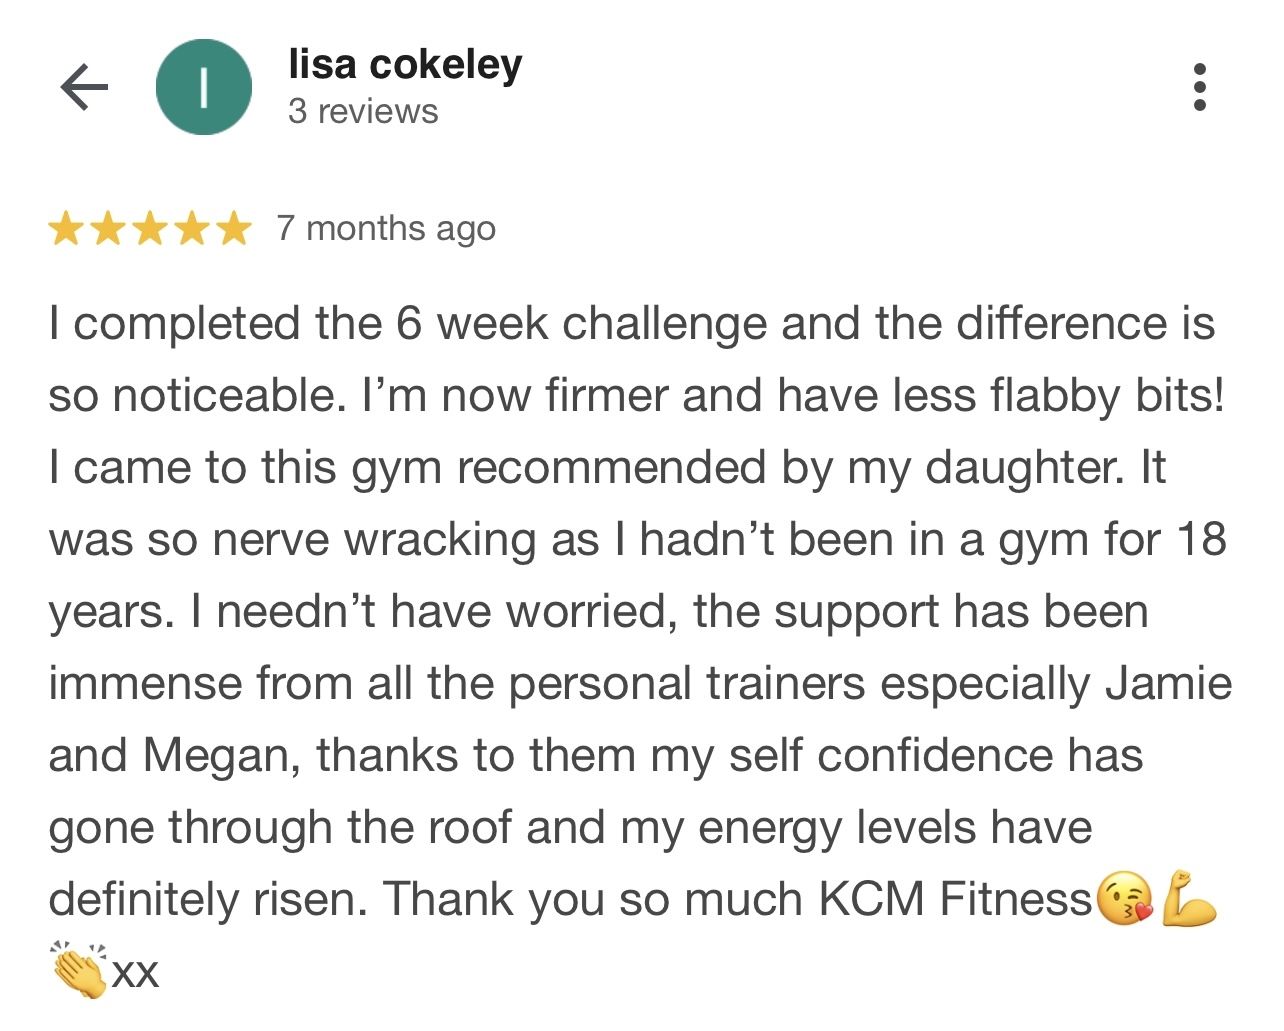The height and width of the screenshot is (1031, 1284).
Task: Click the third yellow rating star
Action: click(x=150, y=229)
